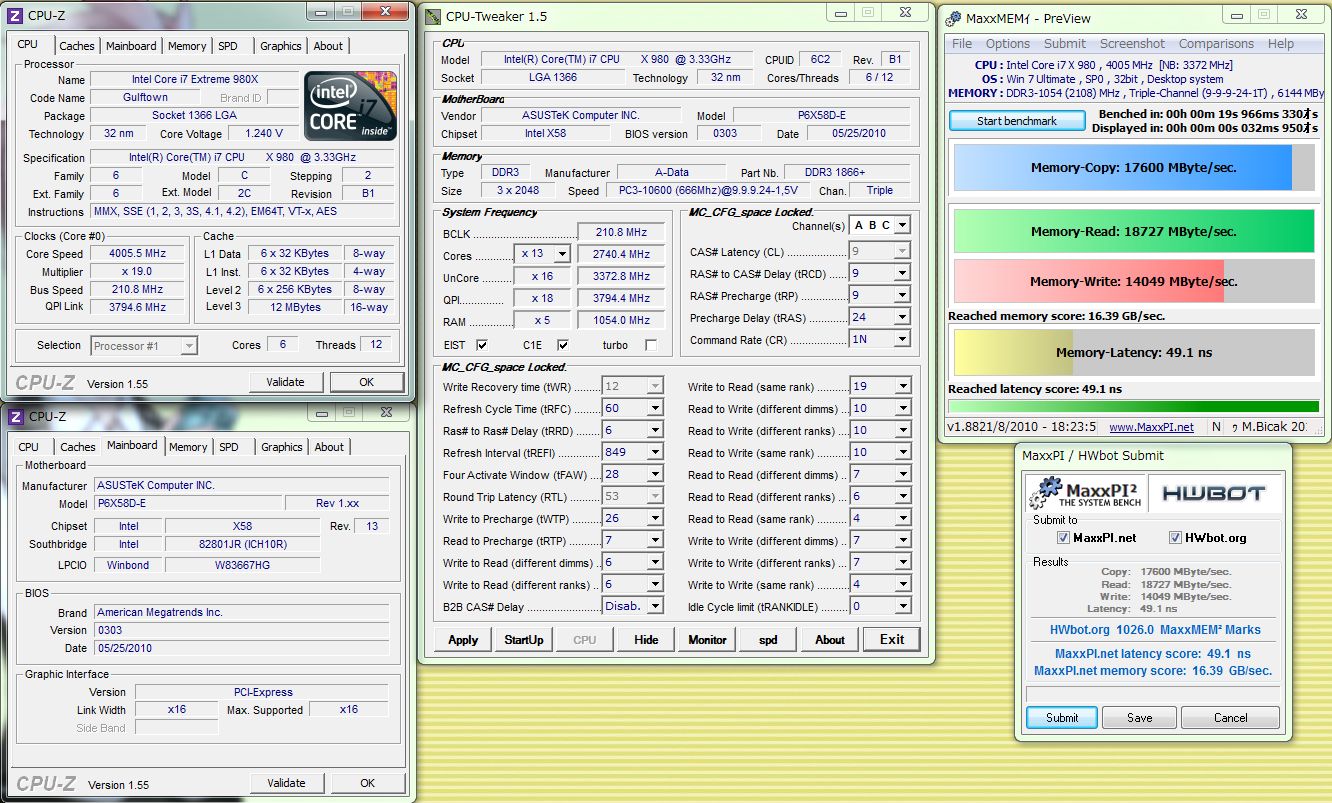Switch to the SPD tab in Processor CPU-Z window
This screenshot has height=803, width=1332.
coord(228,46)
